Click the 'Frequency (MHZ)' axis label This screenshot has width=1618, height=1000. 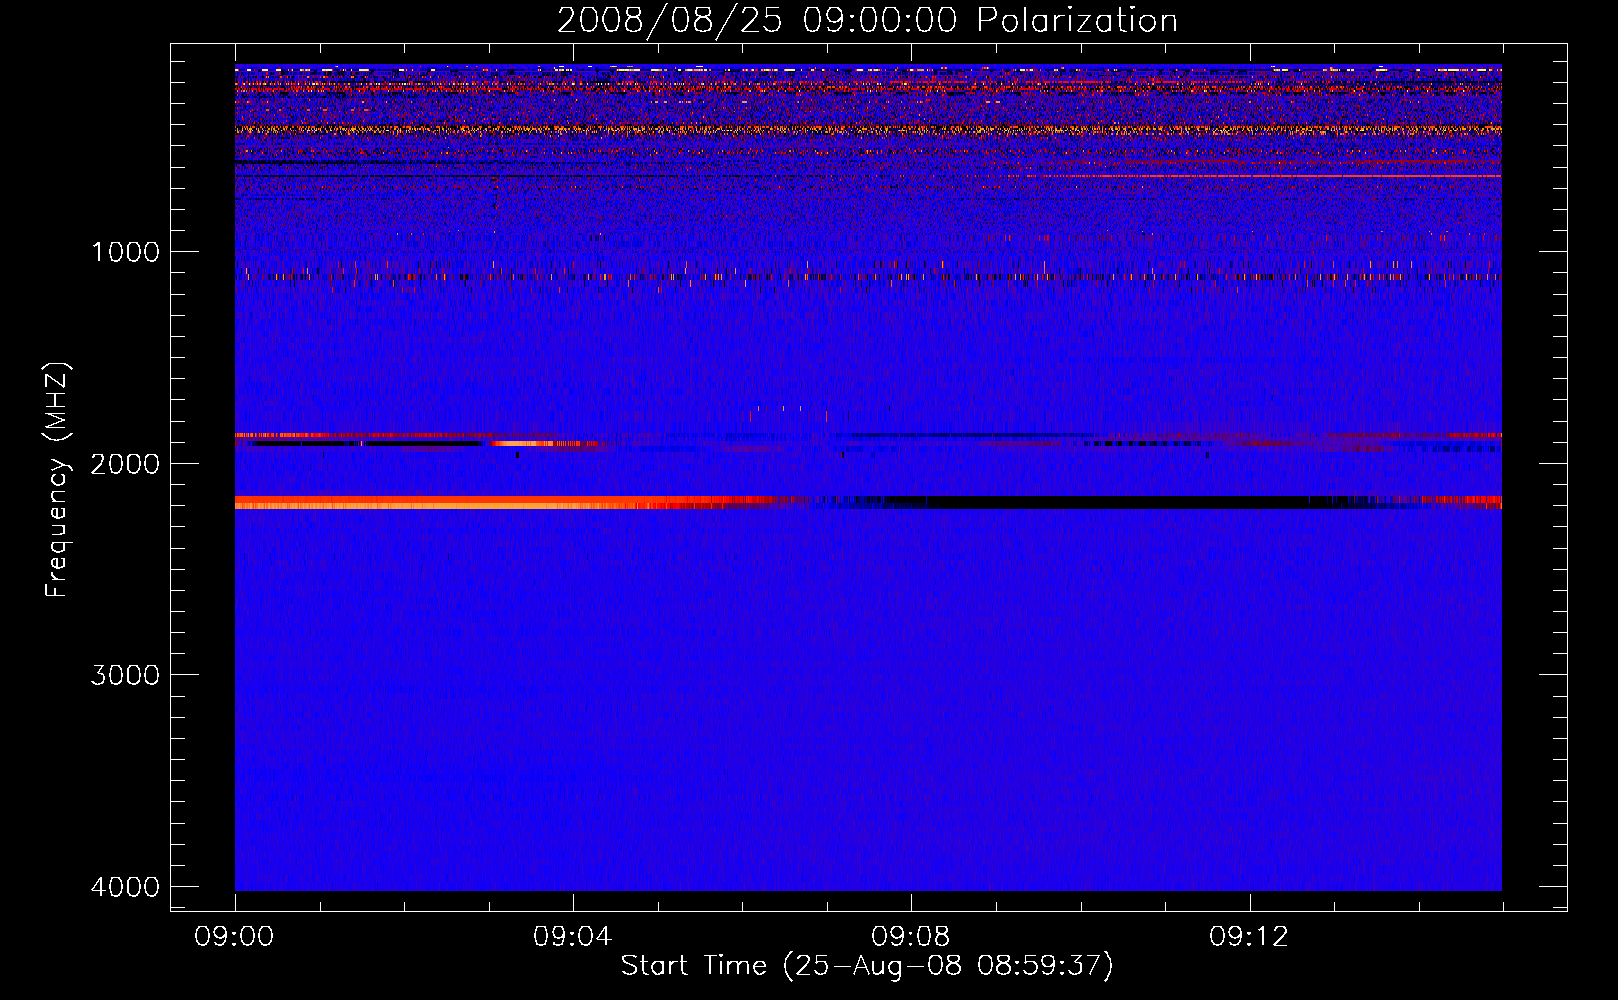(x=57, y=480)
